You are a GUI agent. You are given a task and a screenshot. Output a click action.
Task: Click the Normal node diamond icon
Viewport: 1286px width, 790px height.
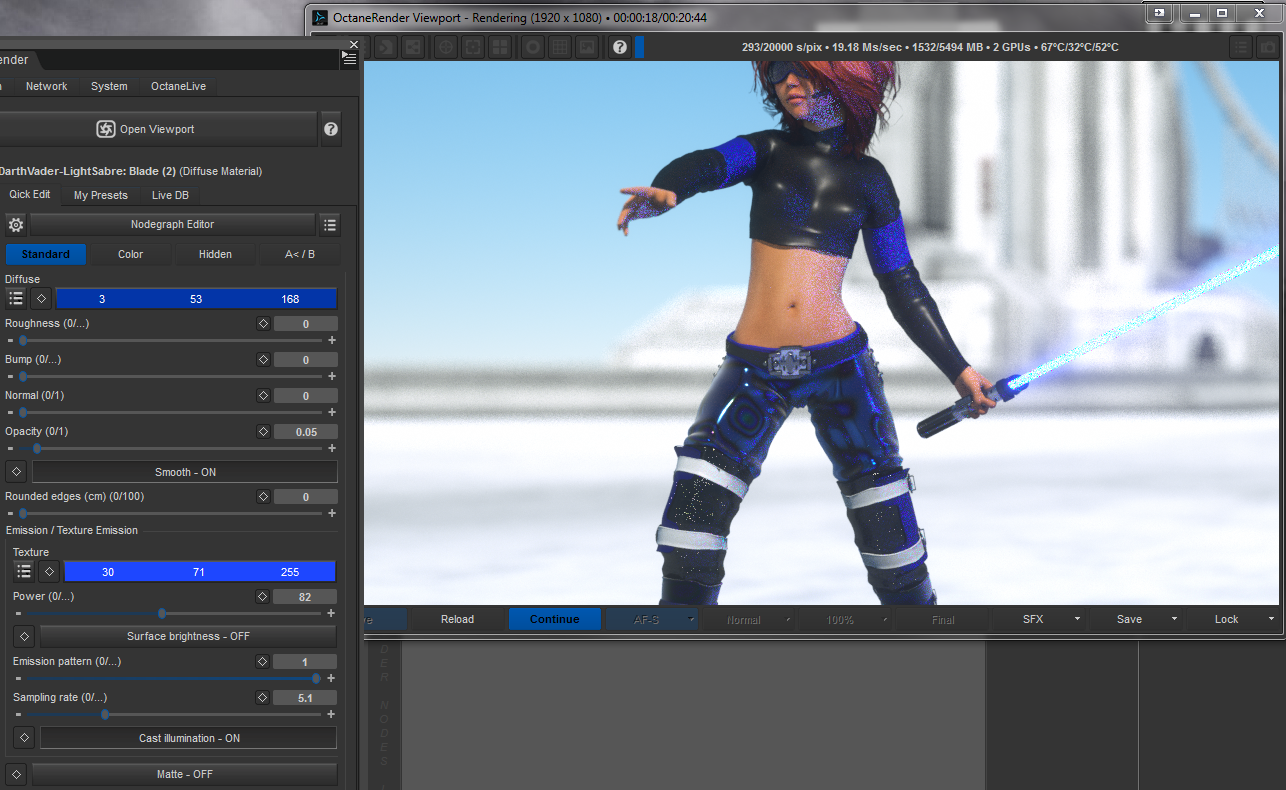coord(264,396)
